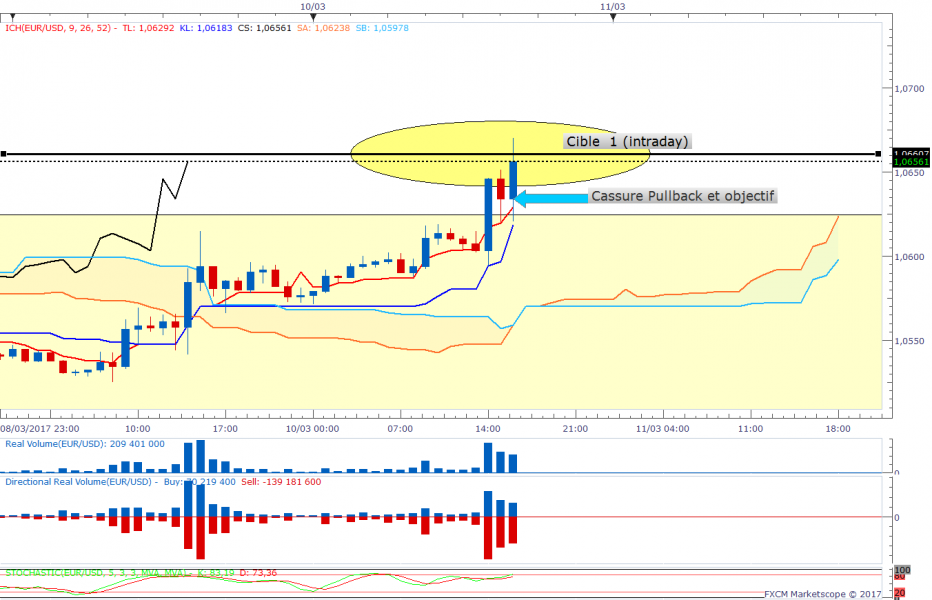Click the 11:00 time axis label
Screen dimensions: 932x600
click(750, 429)
